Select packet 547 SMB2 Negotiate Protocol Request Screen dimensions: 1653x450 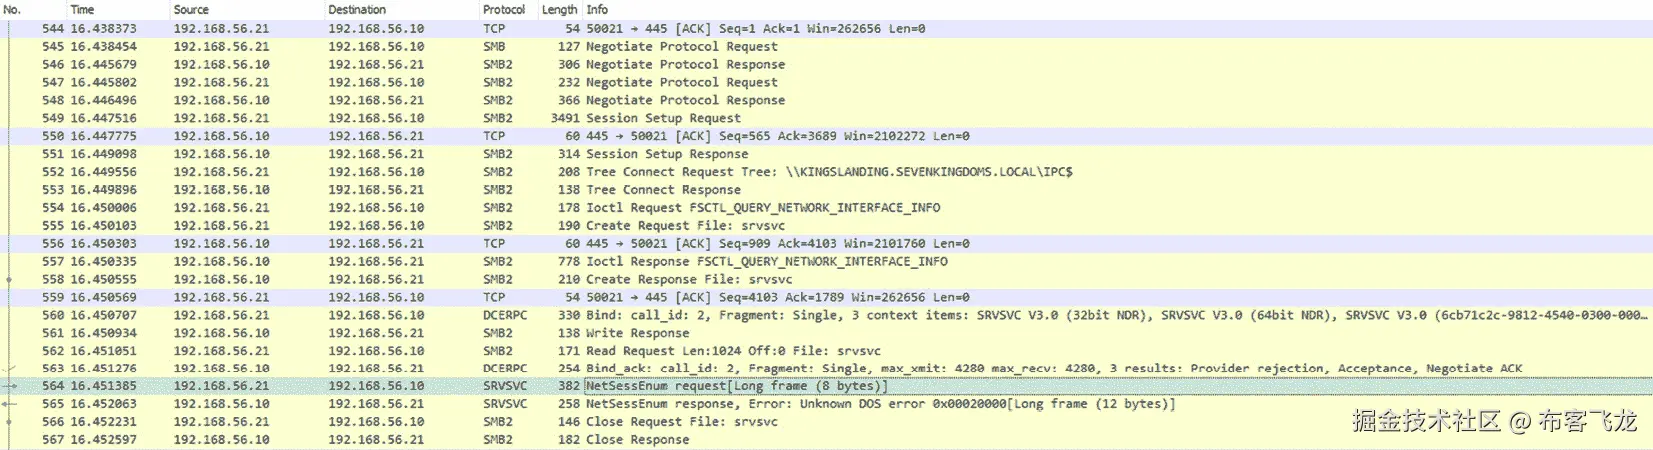(826, 82)
